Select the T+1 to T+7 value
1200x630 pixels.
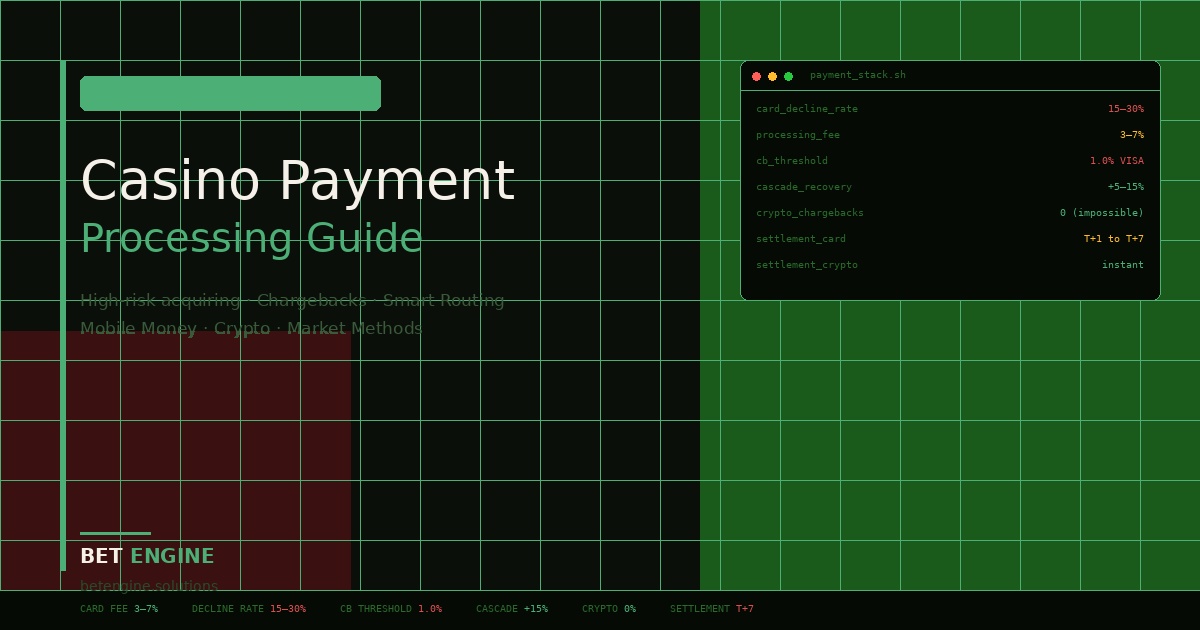(x=1114, y=239)
